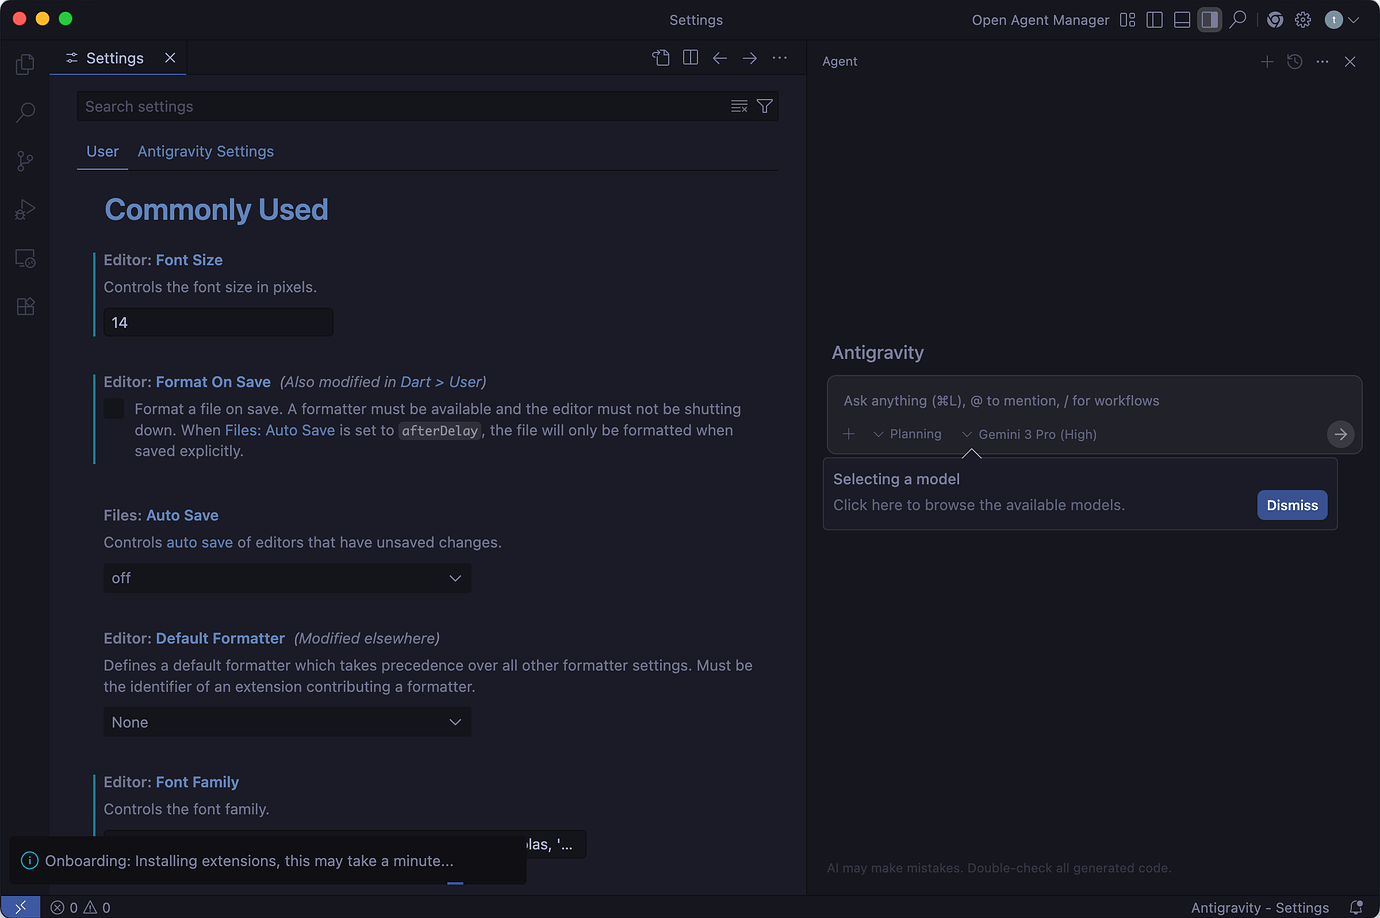Expand the Files Auto Save dropdown

click(287, 578)
